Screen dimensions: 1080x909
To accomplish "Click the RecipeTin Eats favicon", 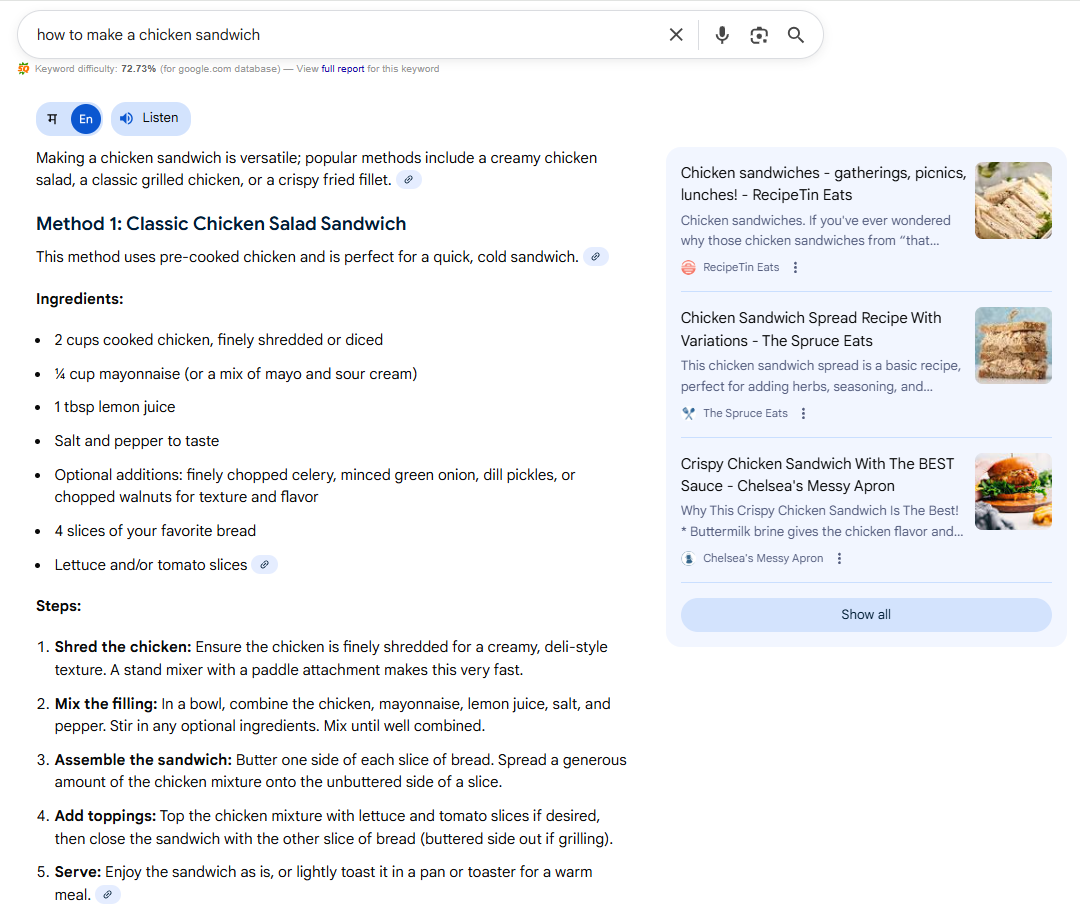I will (x=687, y=267).
